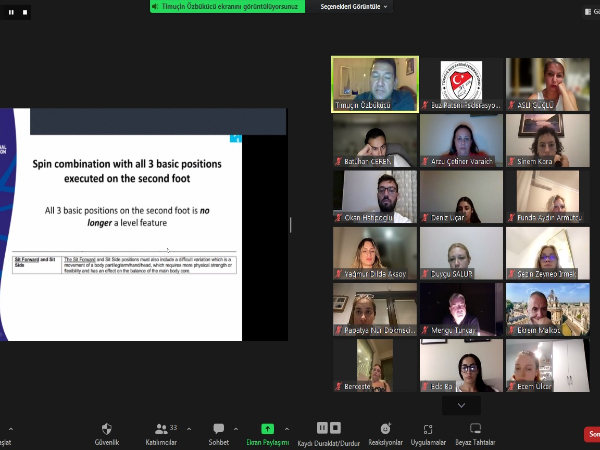Click muted mic icon on Sezin Zeynep İrmek tile
600x450 pixels.
click(511, 274)
